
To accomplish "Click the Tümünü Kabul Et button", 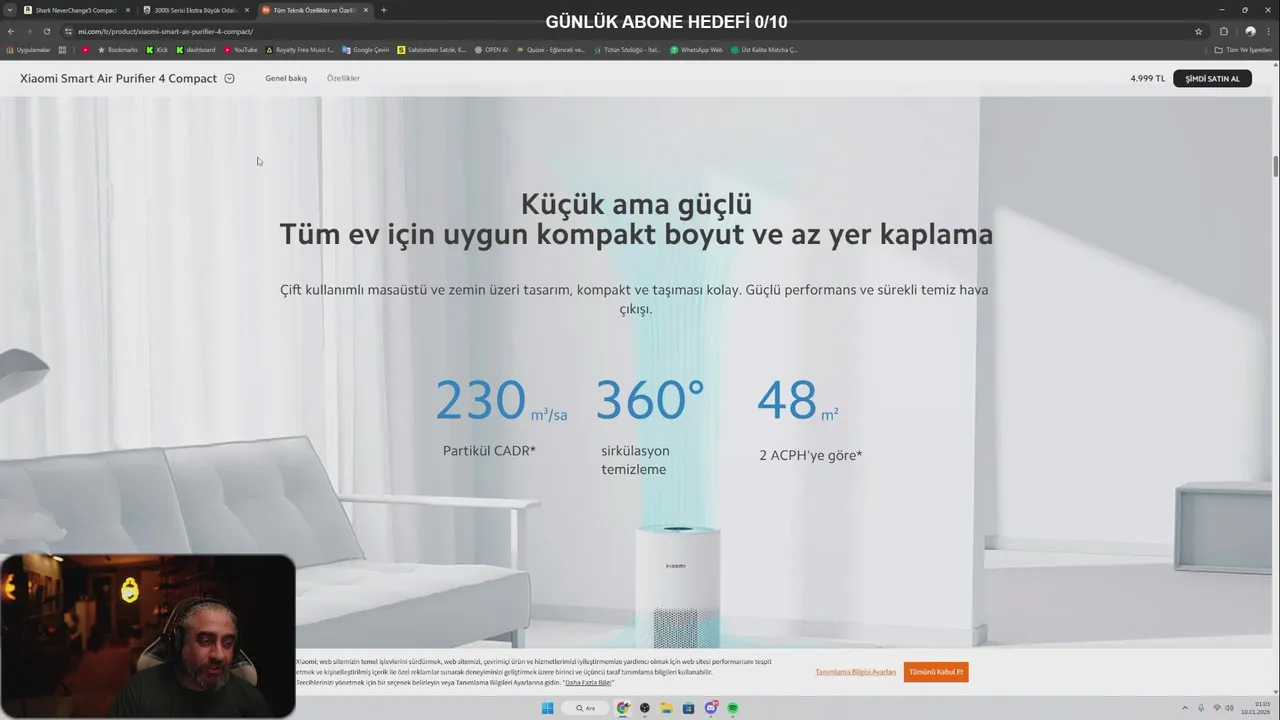I will tap(936, 672).
